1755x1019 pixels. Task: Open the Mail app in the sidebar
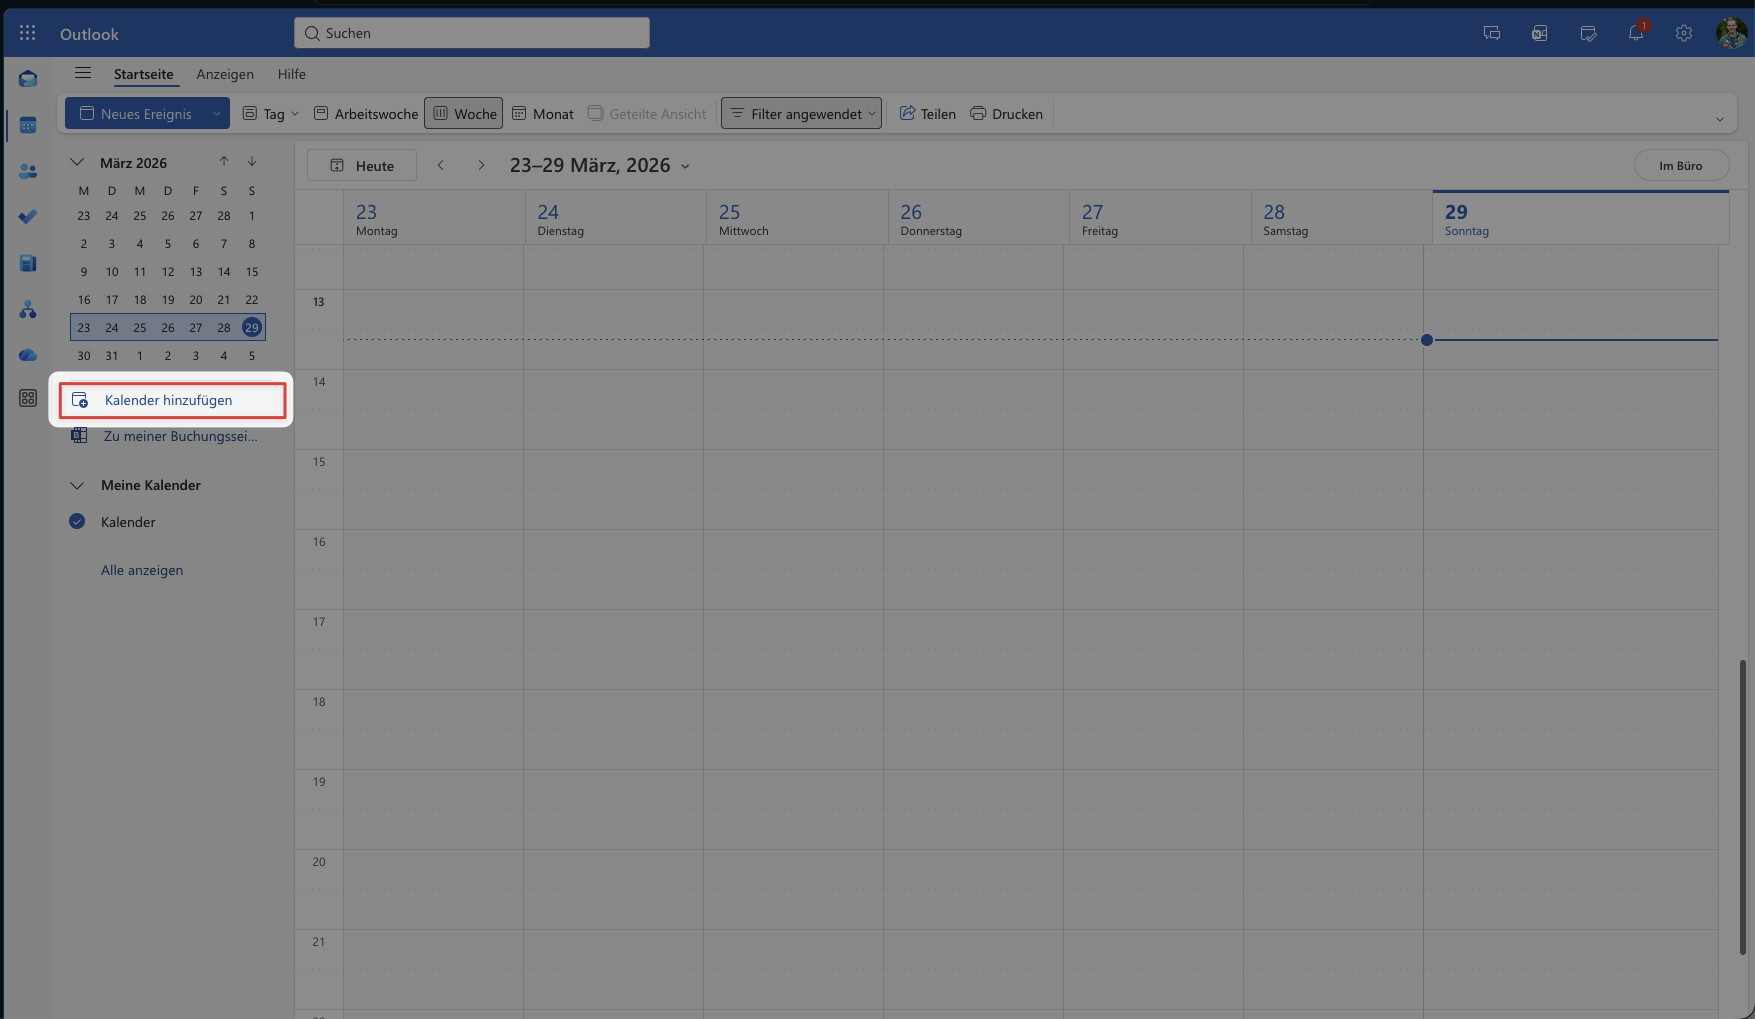[x=27, y=78]
